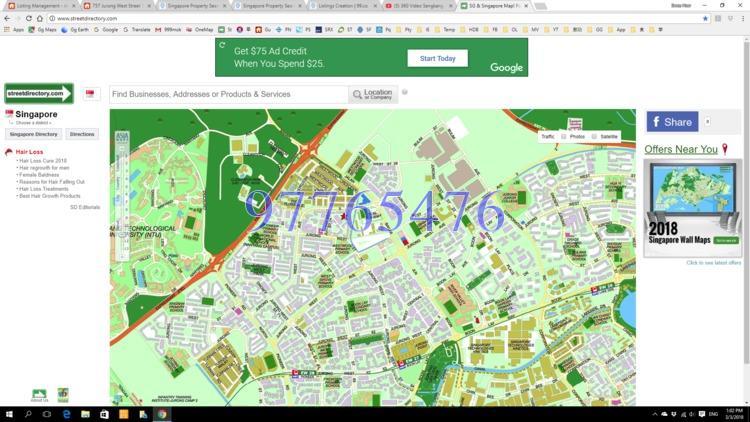Click the streetdirectory.com logo

coord(39,93)
